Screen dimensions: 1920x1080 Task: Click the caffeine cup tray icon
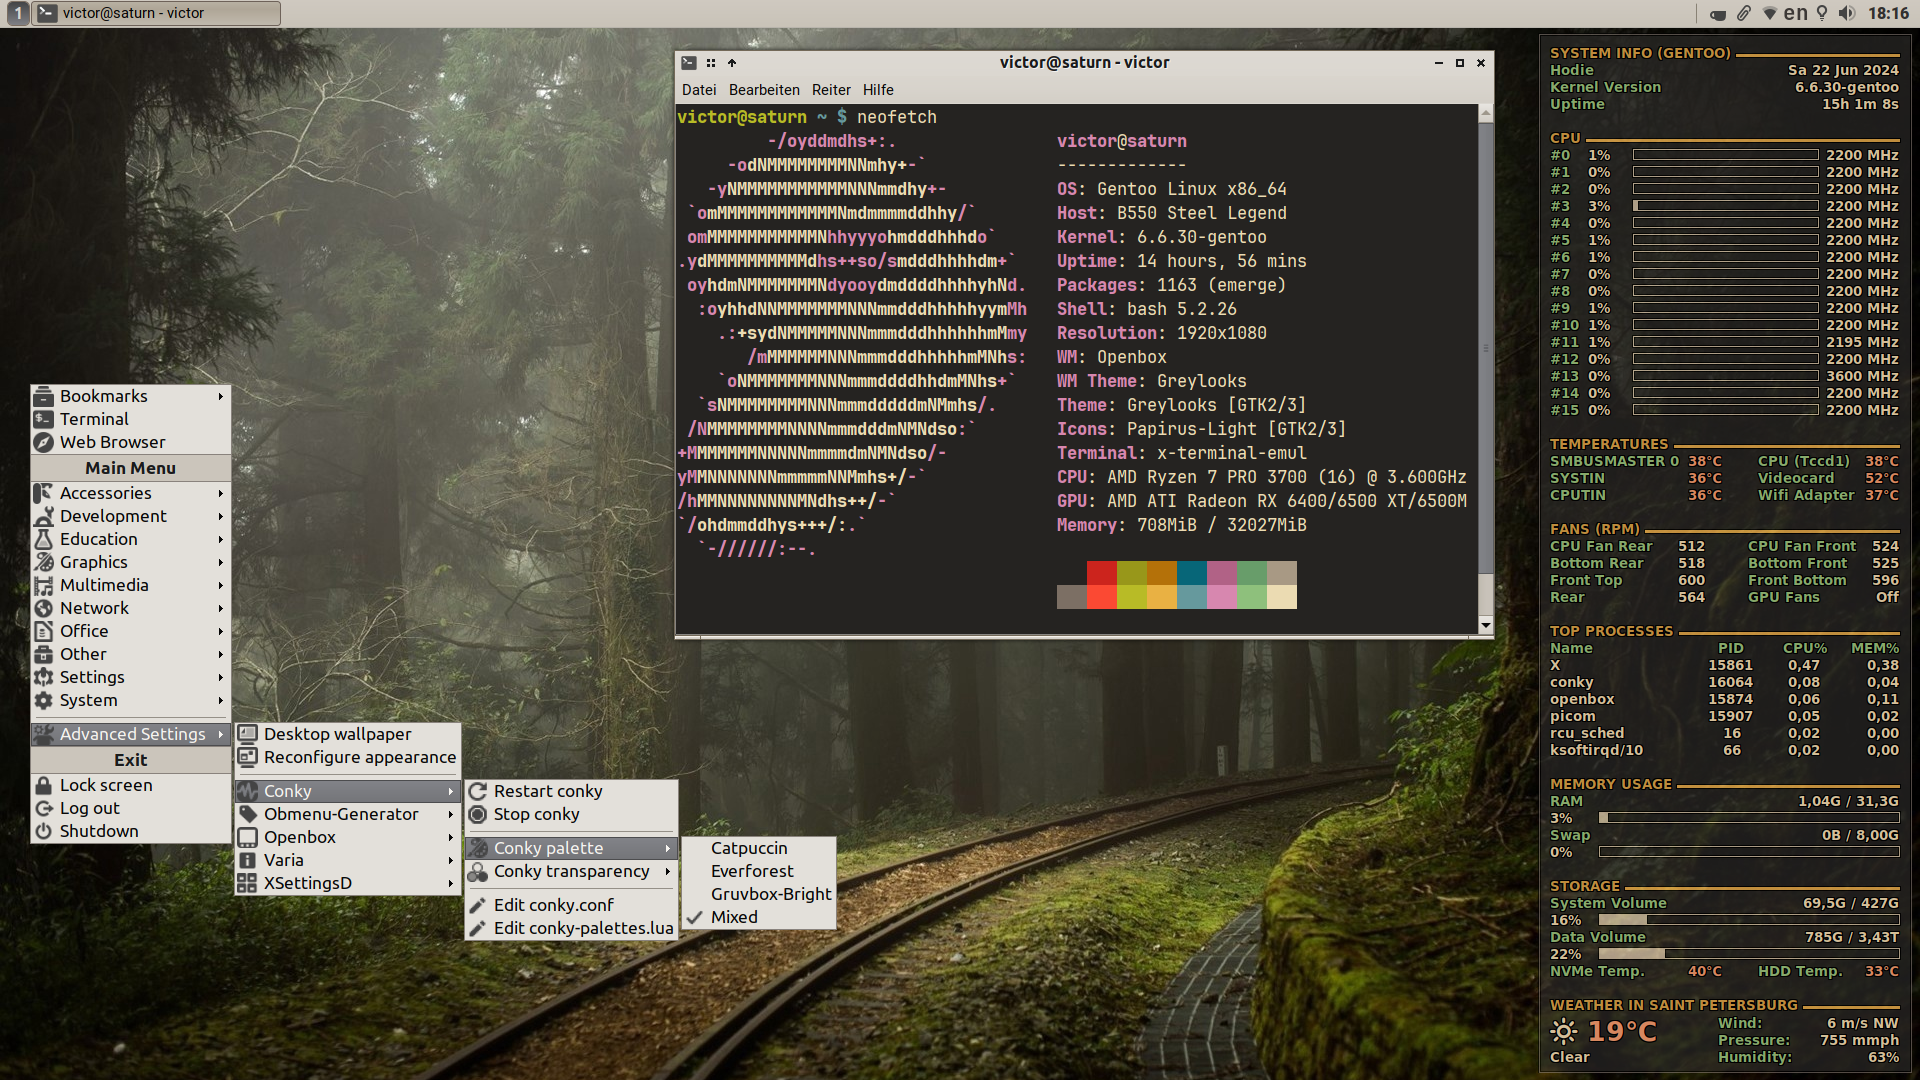(1718, 14)
